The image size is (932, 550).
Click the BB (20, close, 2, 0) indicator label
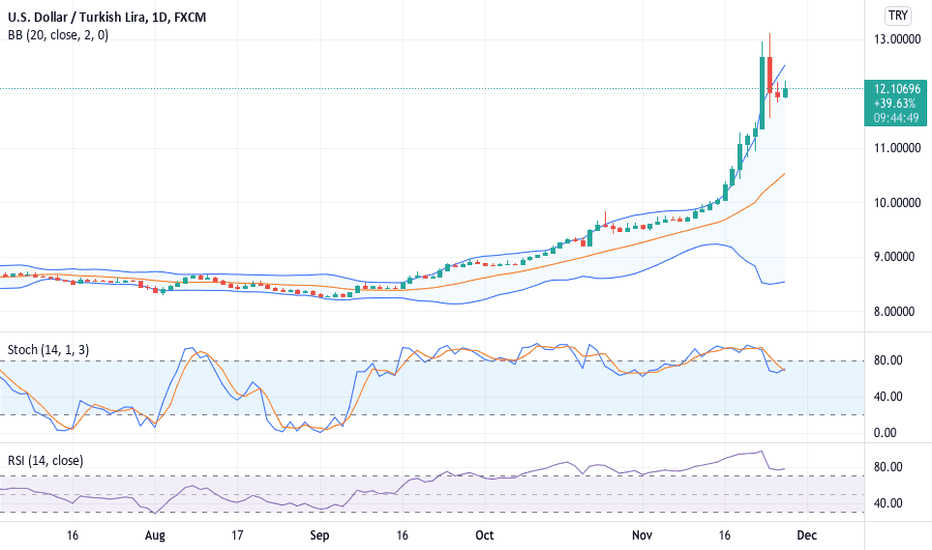tap(58, 35)
